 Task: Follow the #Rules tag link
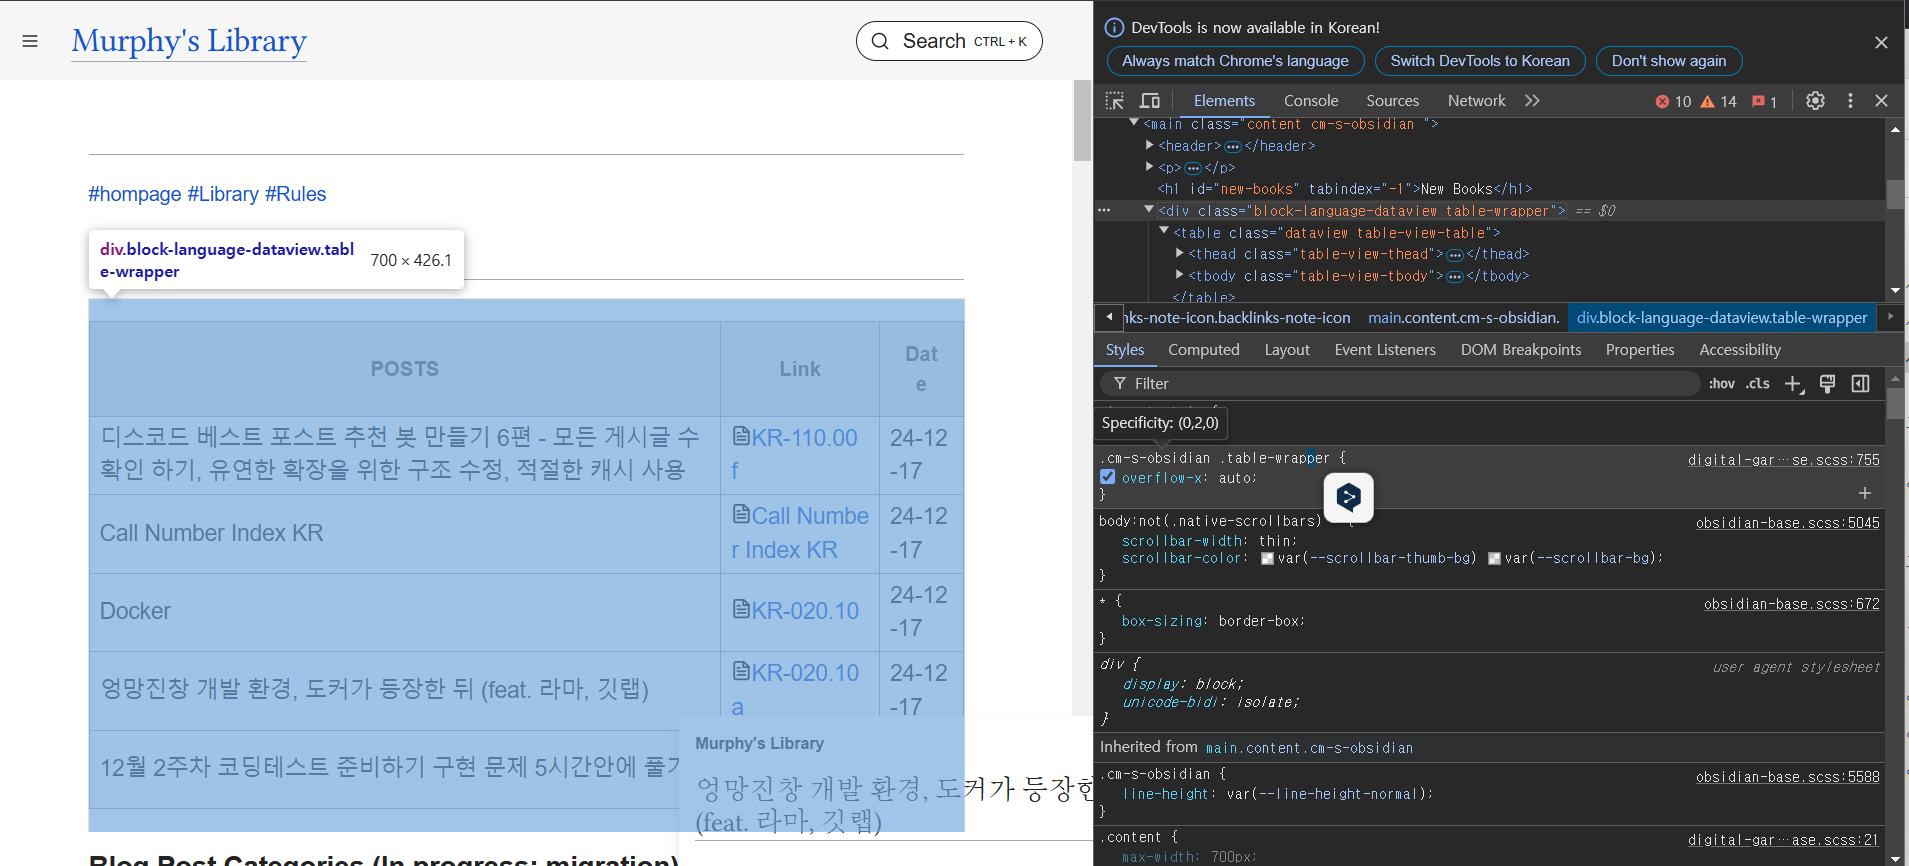click(x=296, y=194)
